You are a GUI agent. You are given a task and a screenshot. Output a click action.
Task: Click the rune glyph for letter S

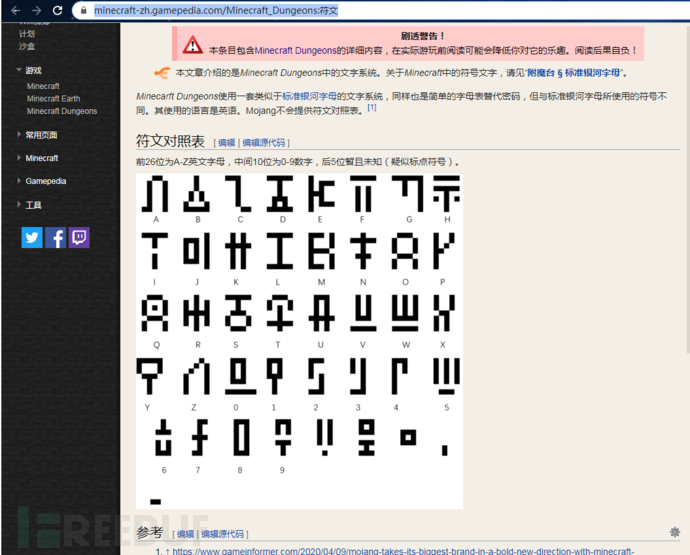pyautogui.click(x=238, y=313)
